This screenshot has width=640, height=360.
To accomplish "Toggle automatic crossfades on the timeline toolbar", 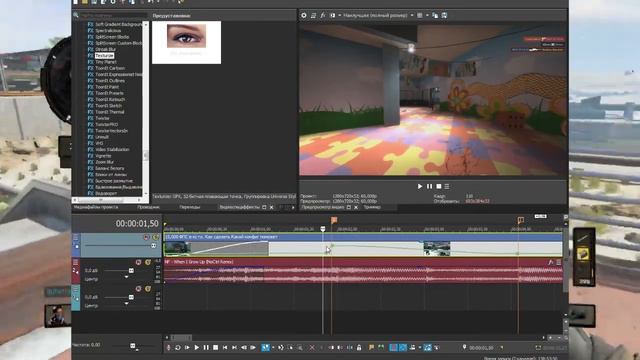I will (403, 347).
